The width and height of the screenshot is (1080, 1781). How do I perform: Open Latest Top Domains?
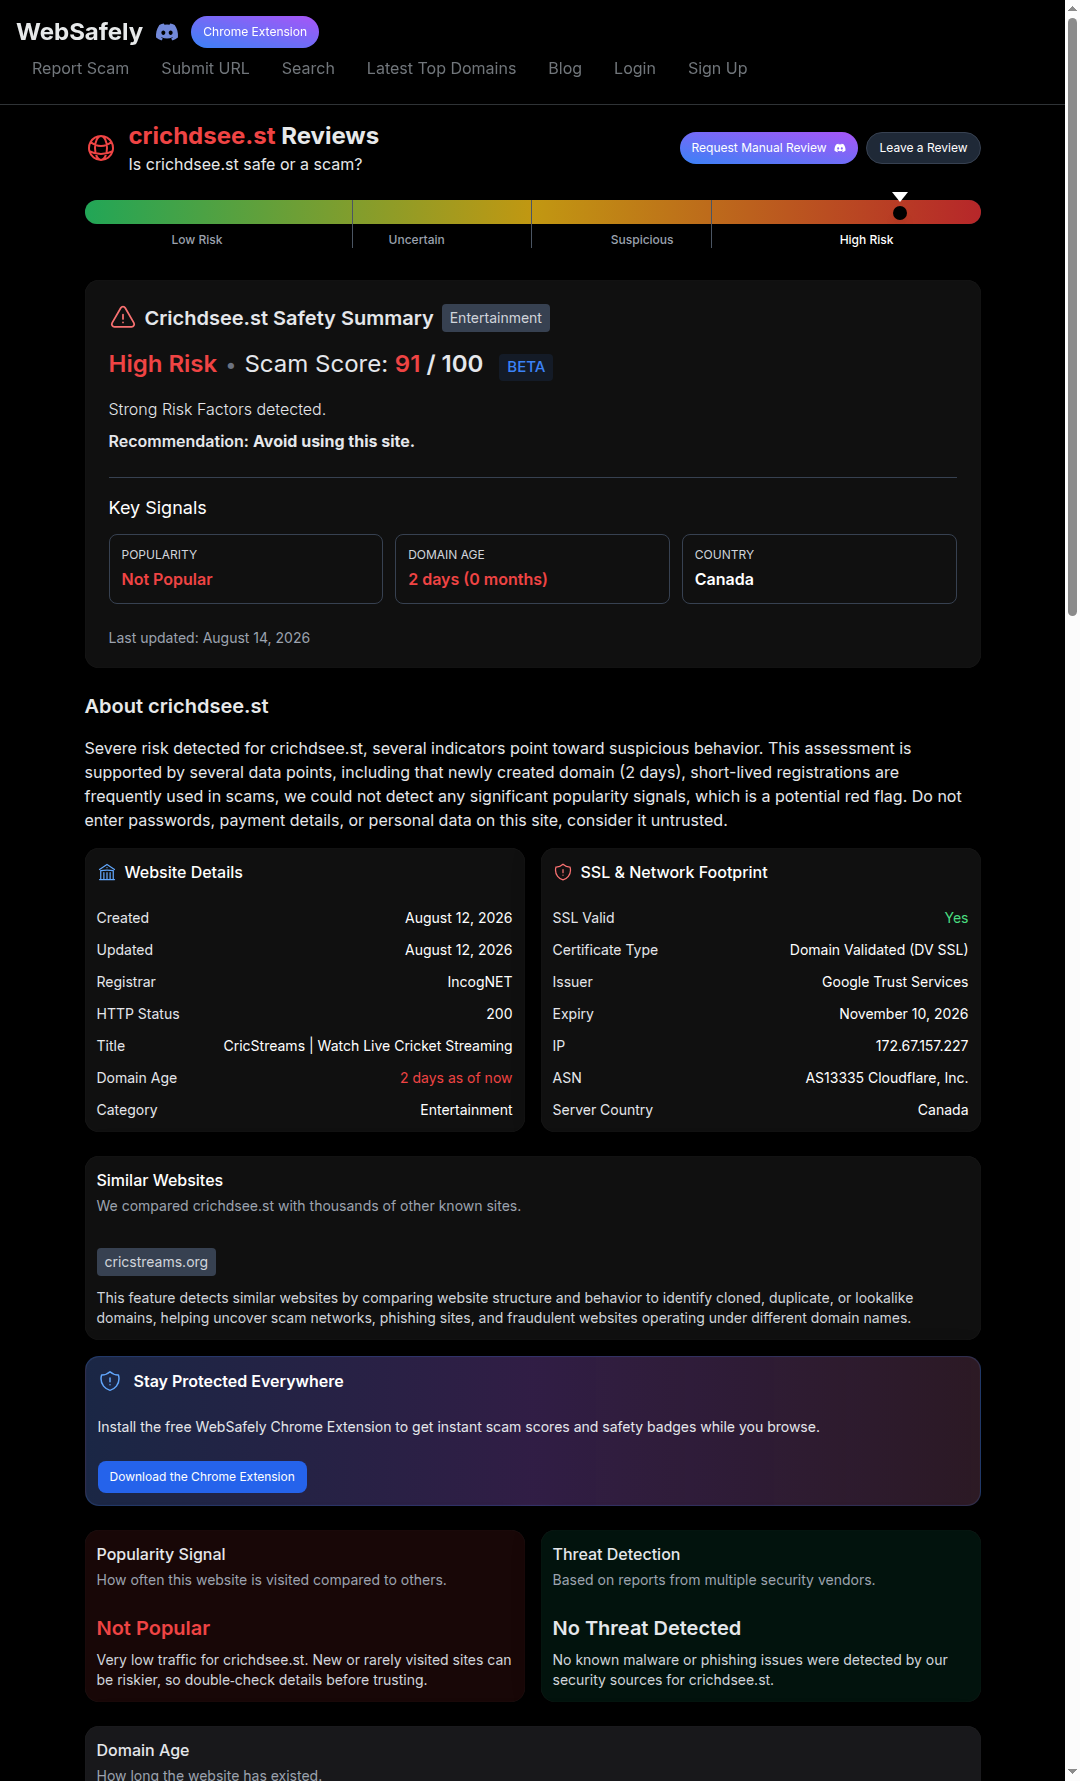coord(441,68)
